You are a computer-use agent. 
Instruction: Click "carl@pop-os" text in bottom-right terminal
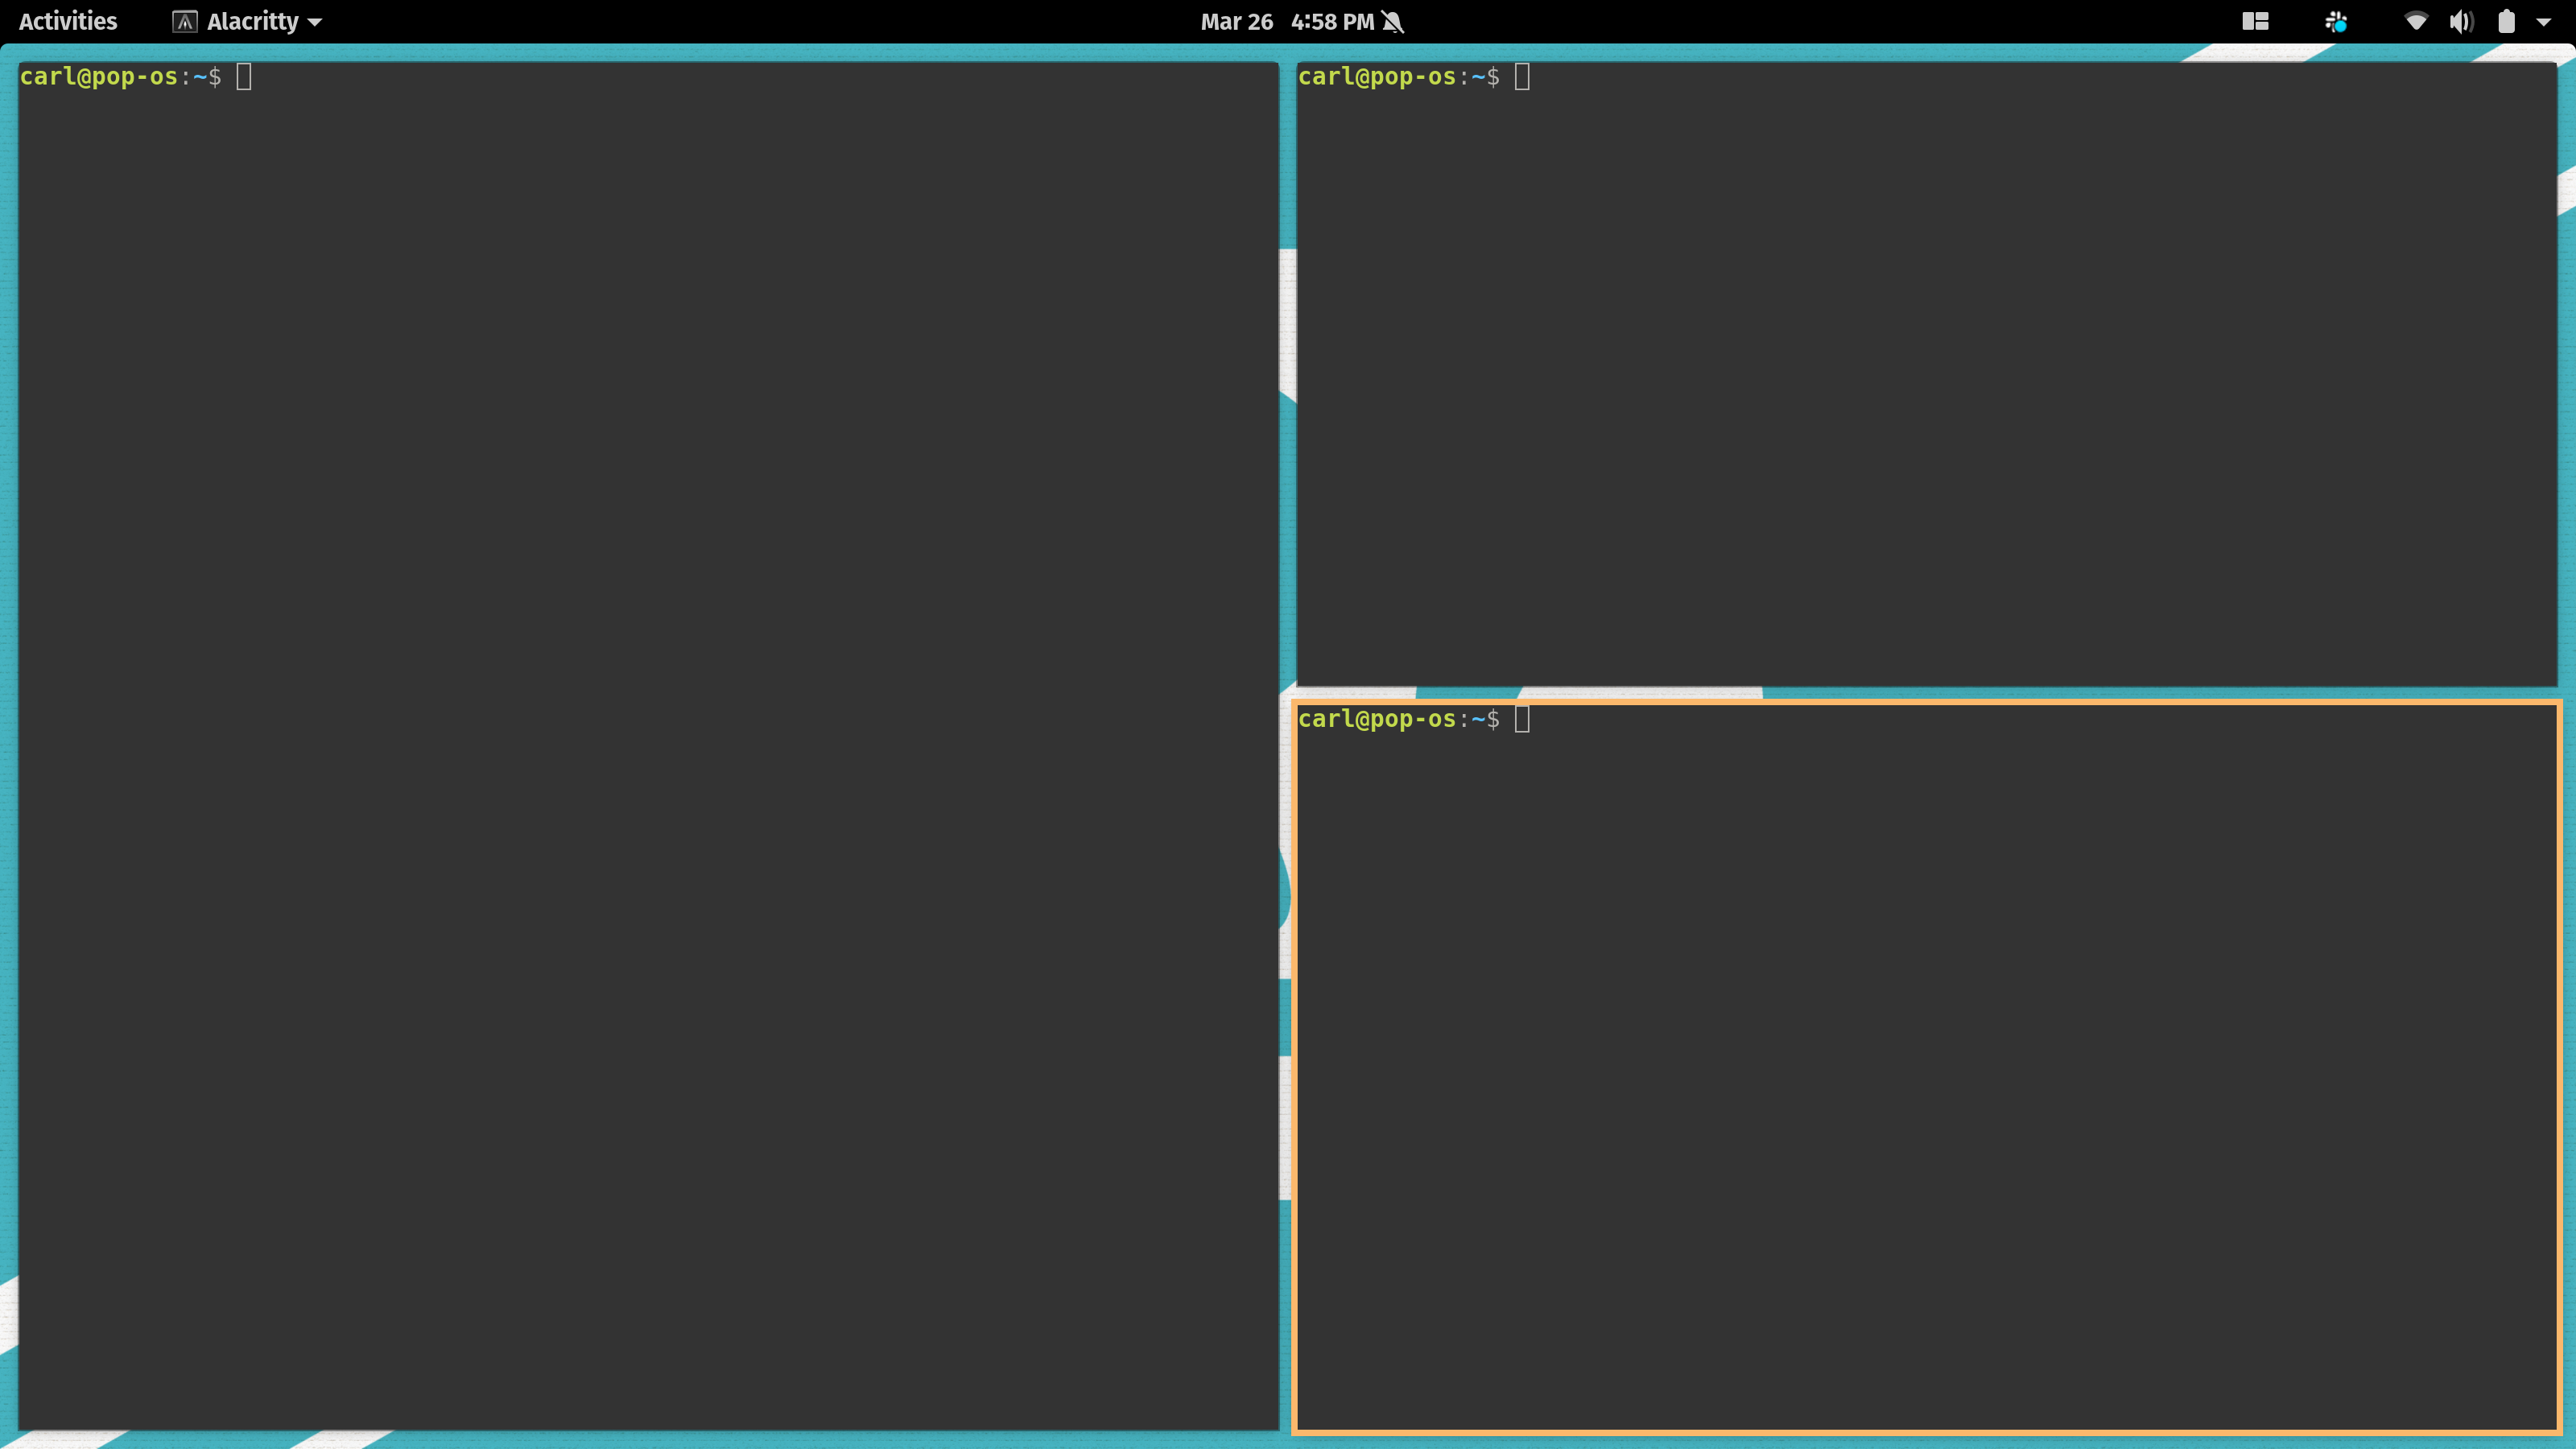click(1377, 719)
